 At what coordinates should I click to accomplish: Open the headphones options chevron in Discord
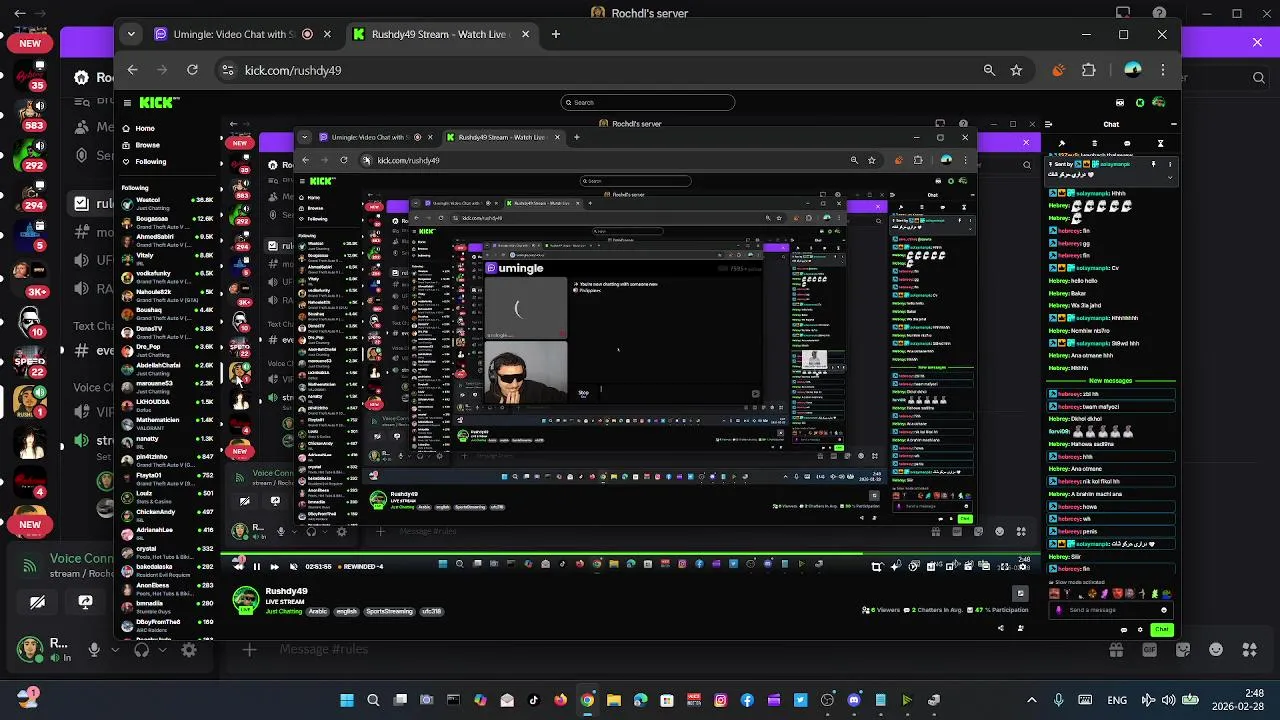162,649
